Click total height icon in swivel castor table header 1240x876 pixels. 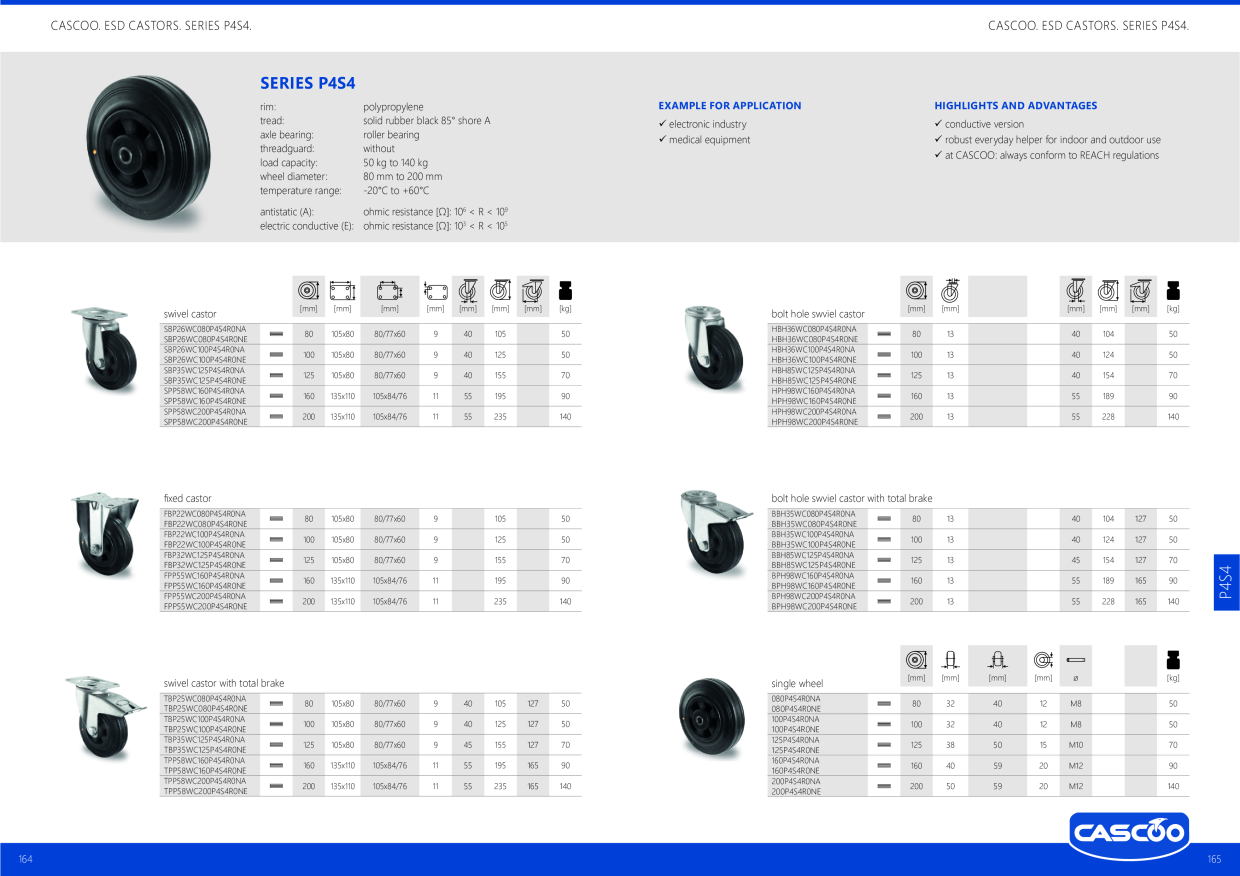click(500, 291)
